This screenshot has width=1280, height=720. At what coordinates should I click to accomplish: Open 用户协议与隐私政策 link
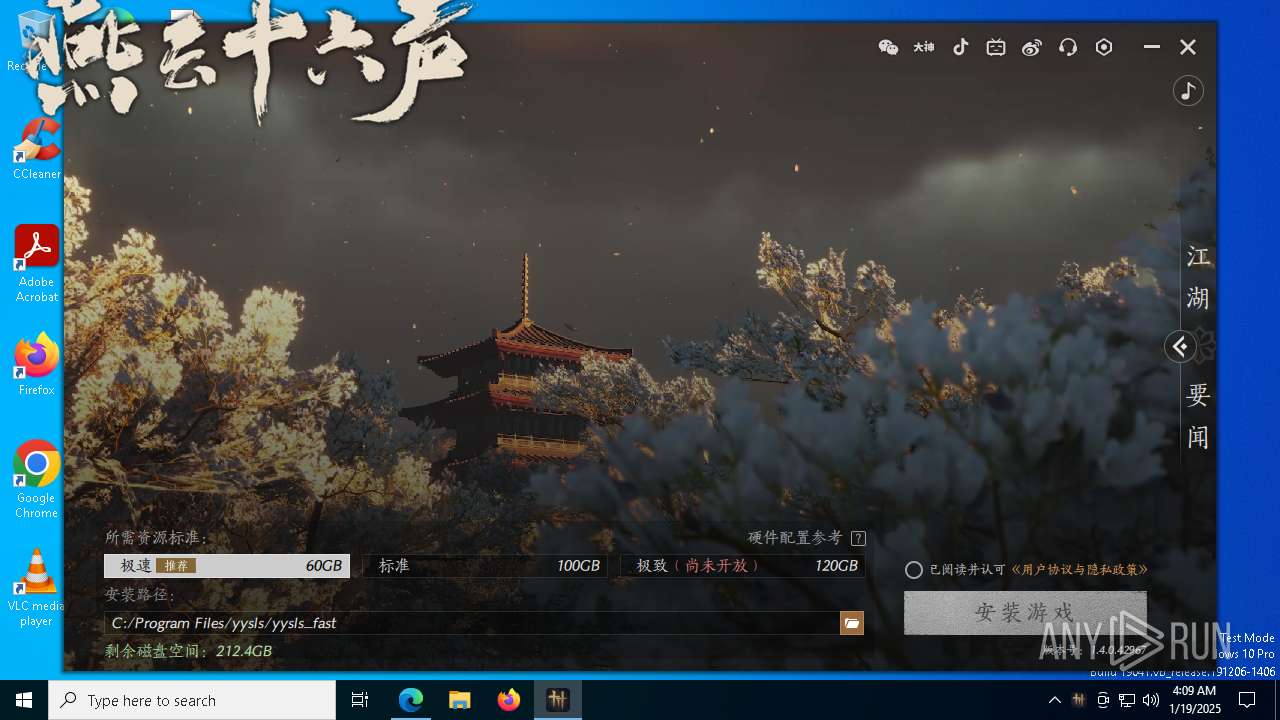pos(1079,570)
